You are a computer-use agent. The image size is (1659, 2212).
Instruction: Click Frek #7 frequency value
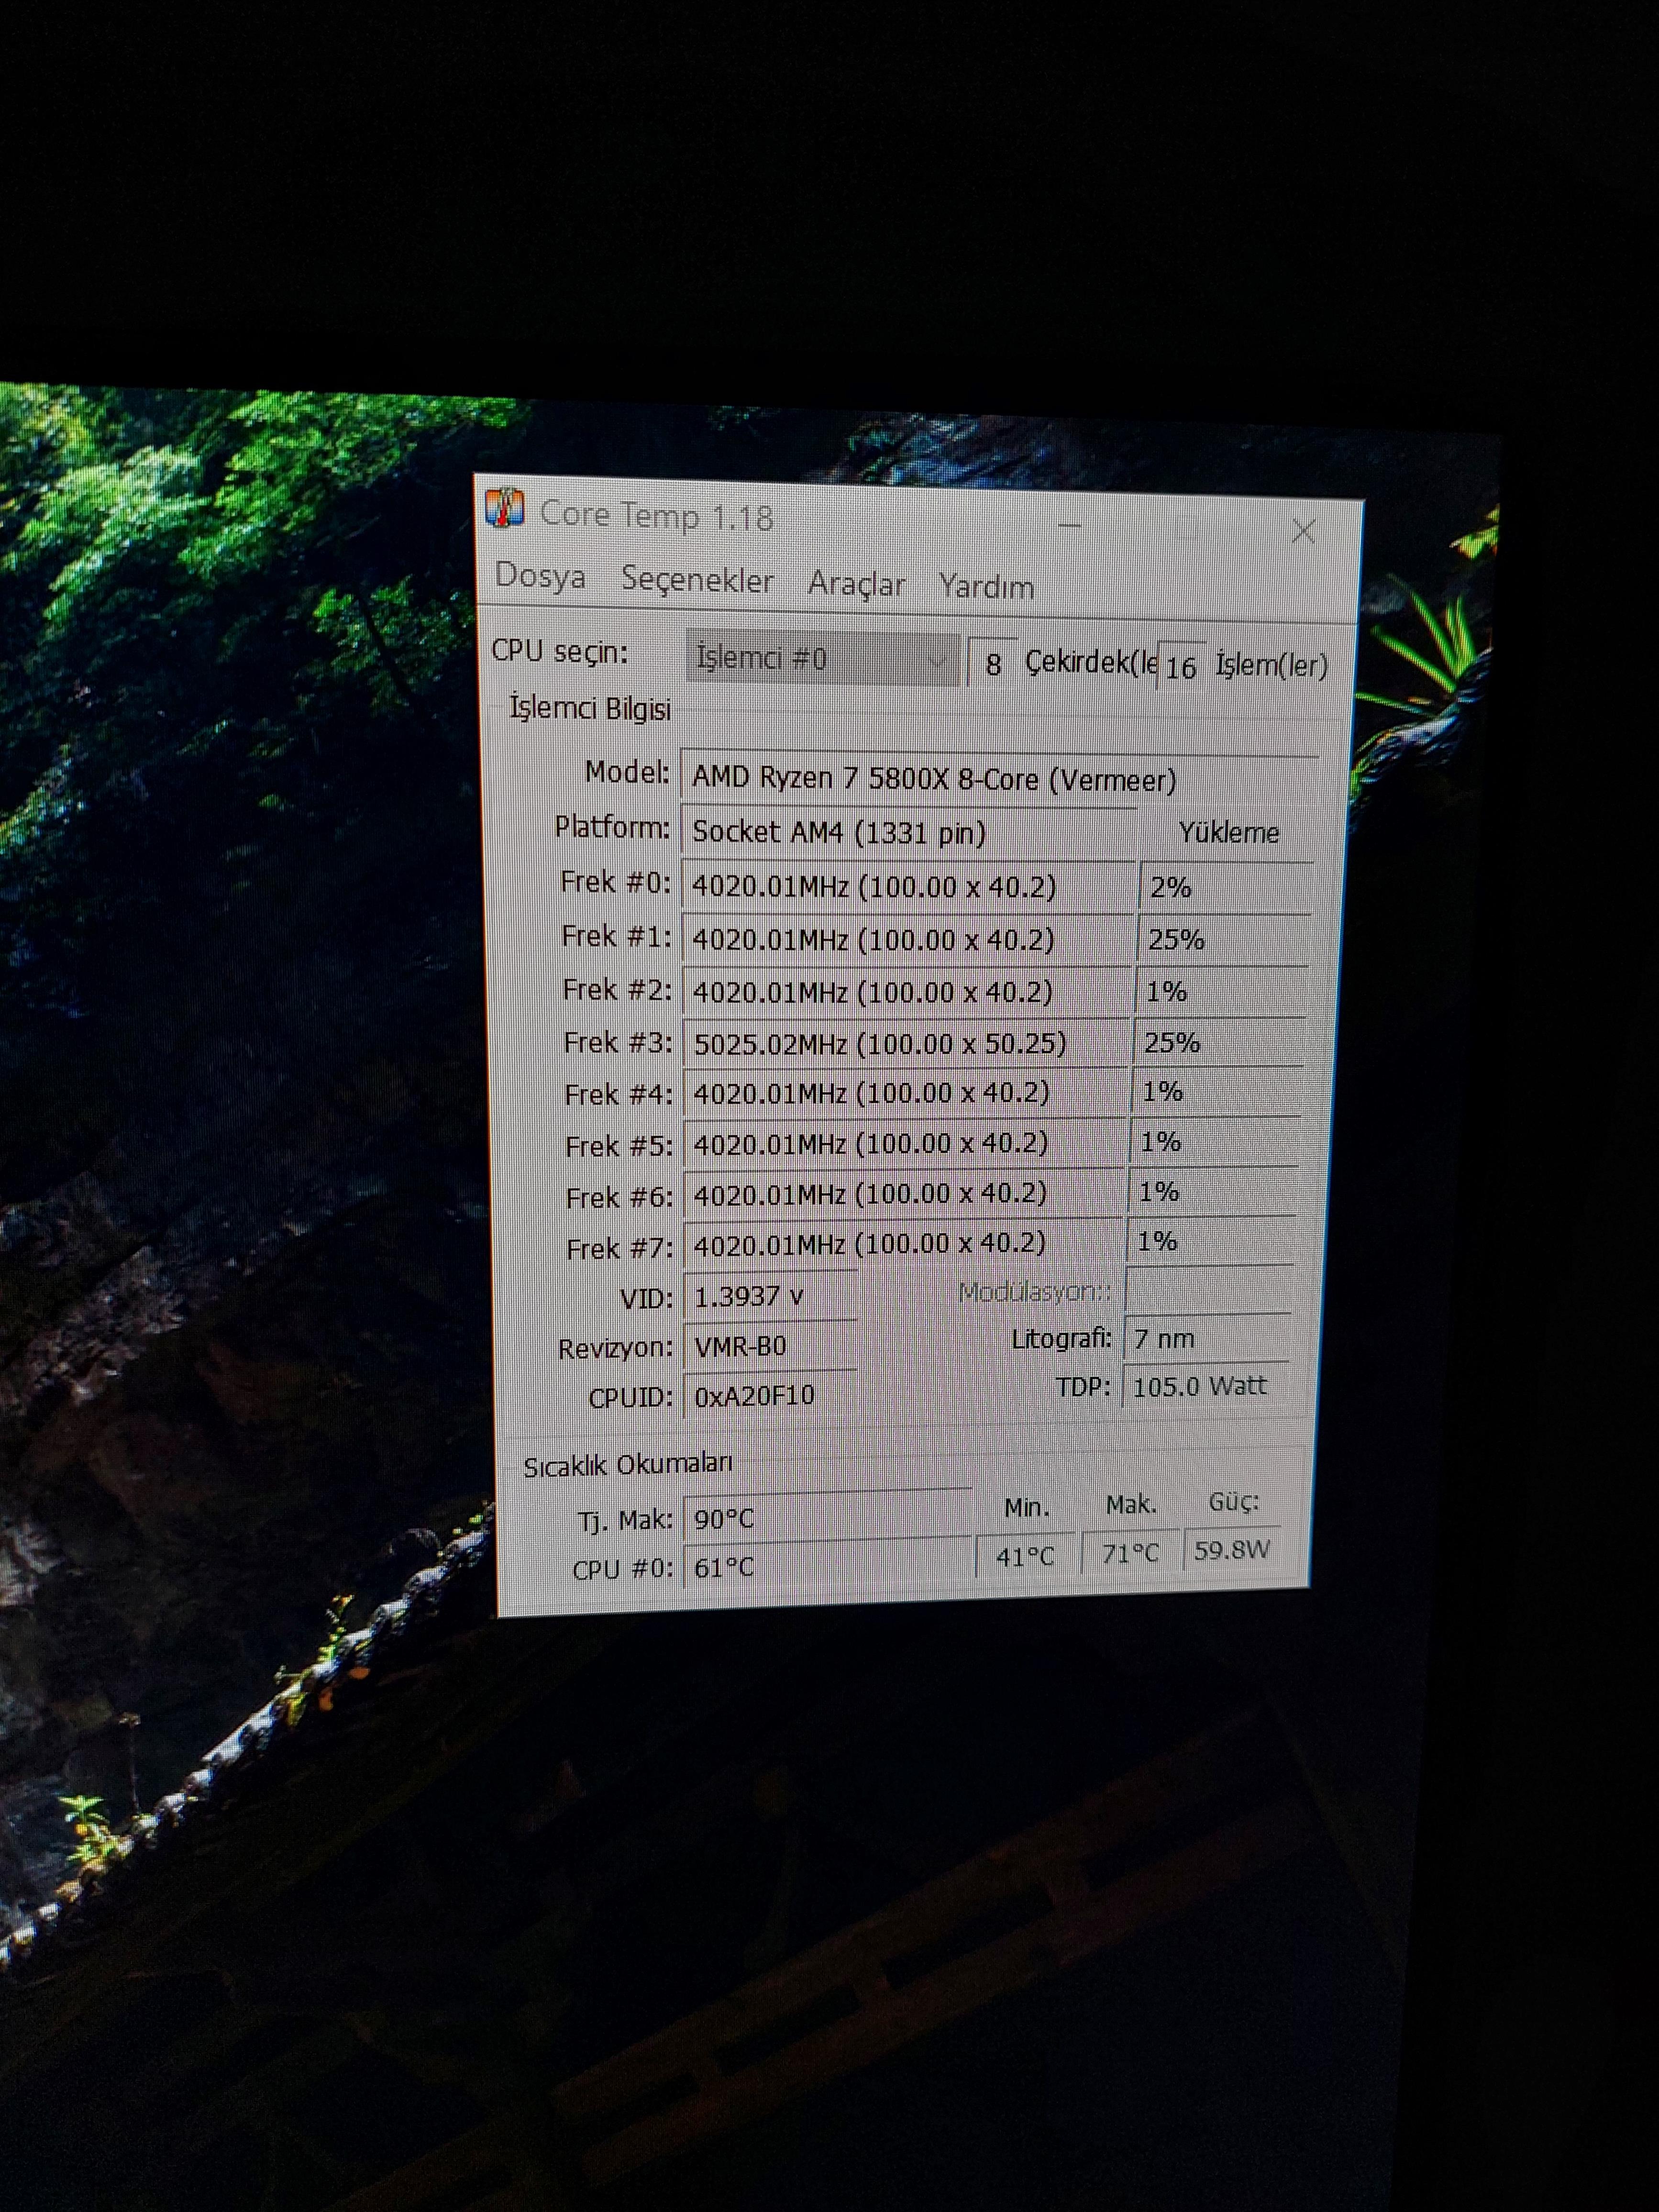coord(904,1243)
